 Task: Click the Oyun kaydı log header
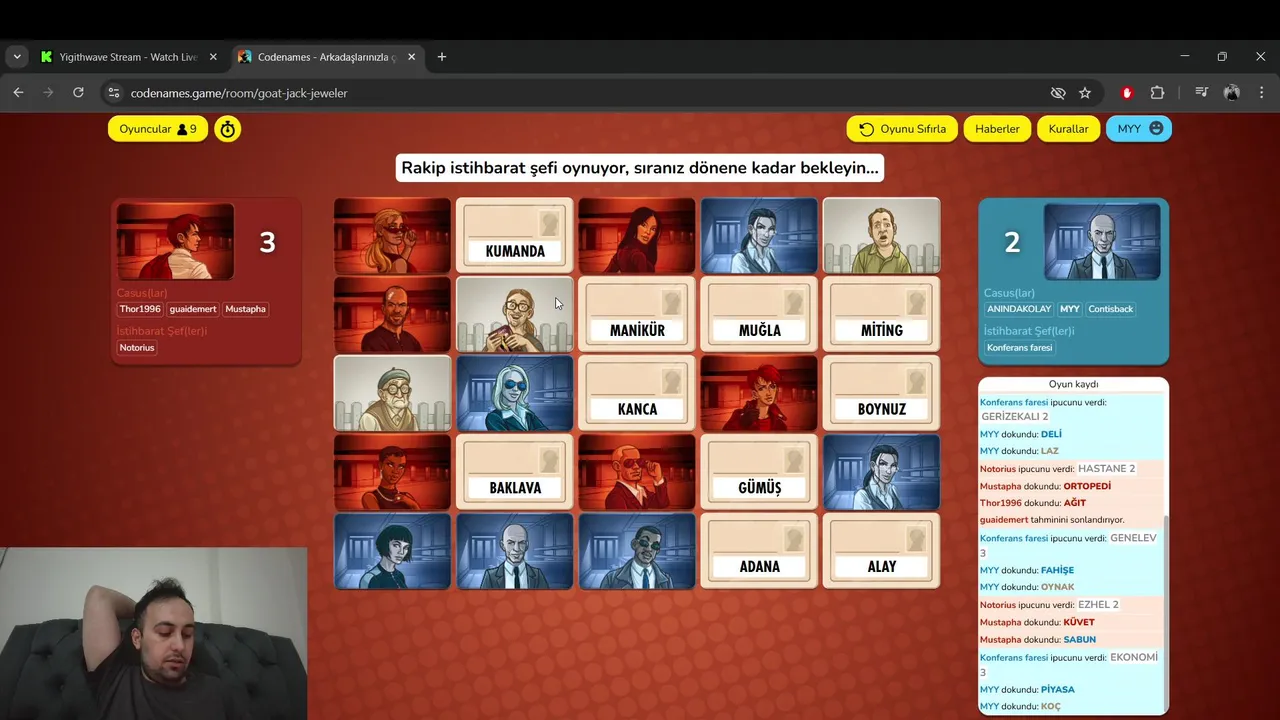pyautogui.click(x=1073, y=384)
